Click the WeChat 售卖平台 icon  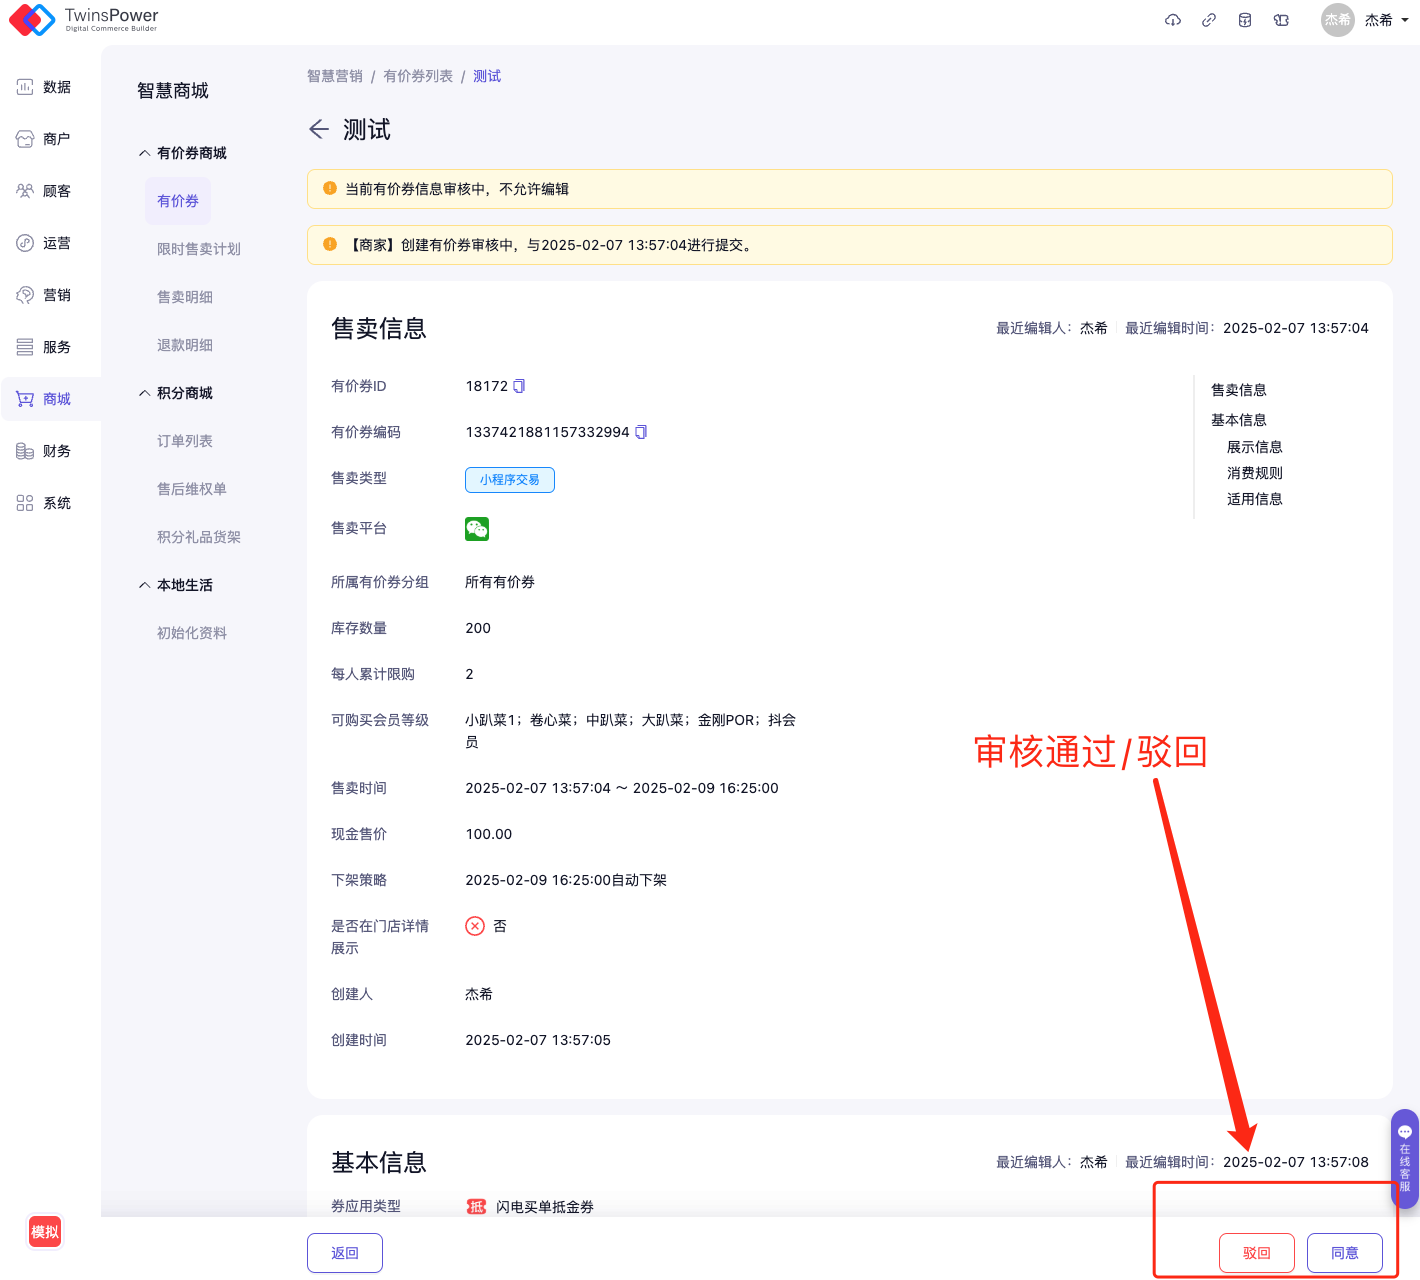477,529
